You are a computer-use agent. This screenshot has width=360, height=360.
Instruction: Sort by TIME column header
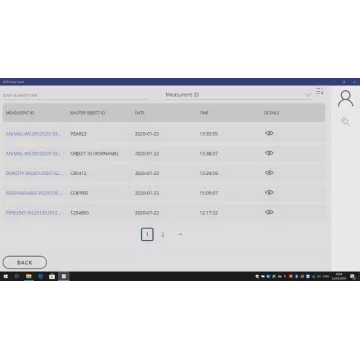(x=204, y=113)
